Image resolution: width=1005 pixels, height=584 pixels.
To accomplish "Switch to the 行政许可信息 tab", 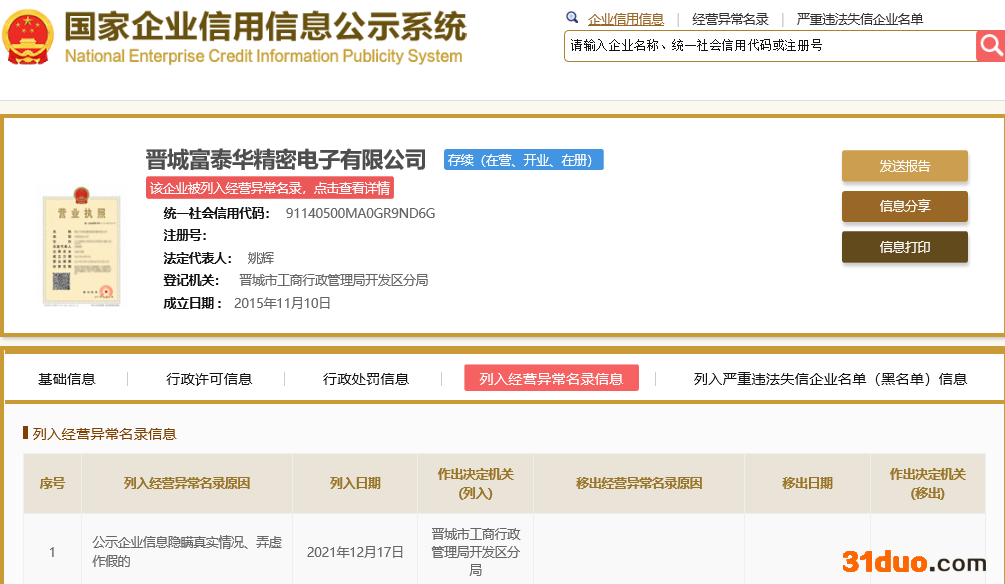I will (x=209, y=379).
